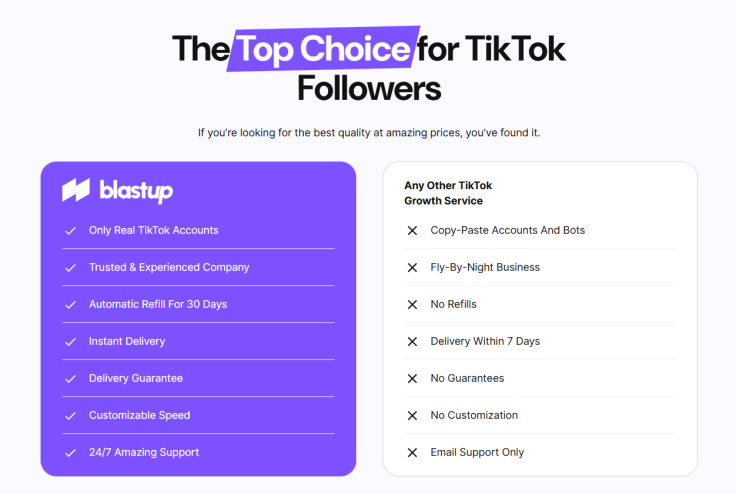
Task: Select X icon next to No Customization
Action: (x=412, y=416)
